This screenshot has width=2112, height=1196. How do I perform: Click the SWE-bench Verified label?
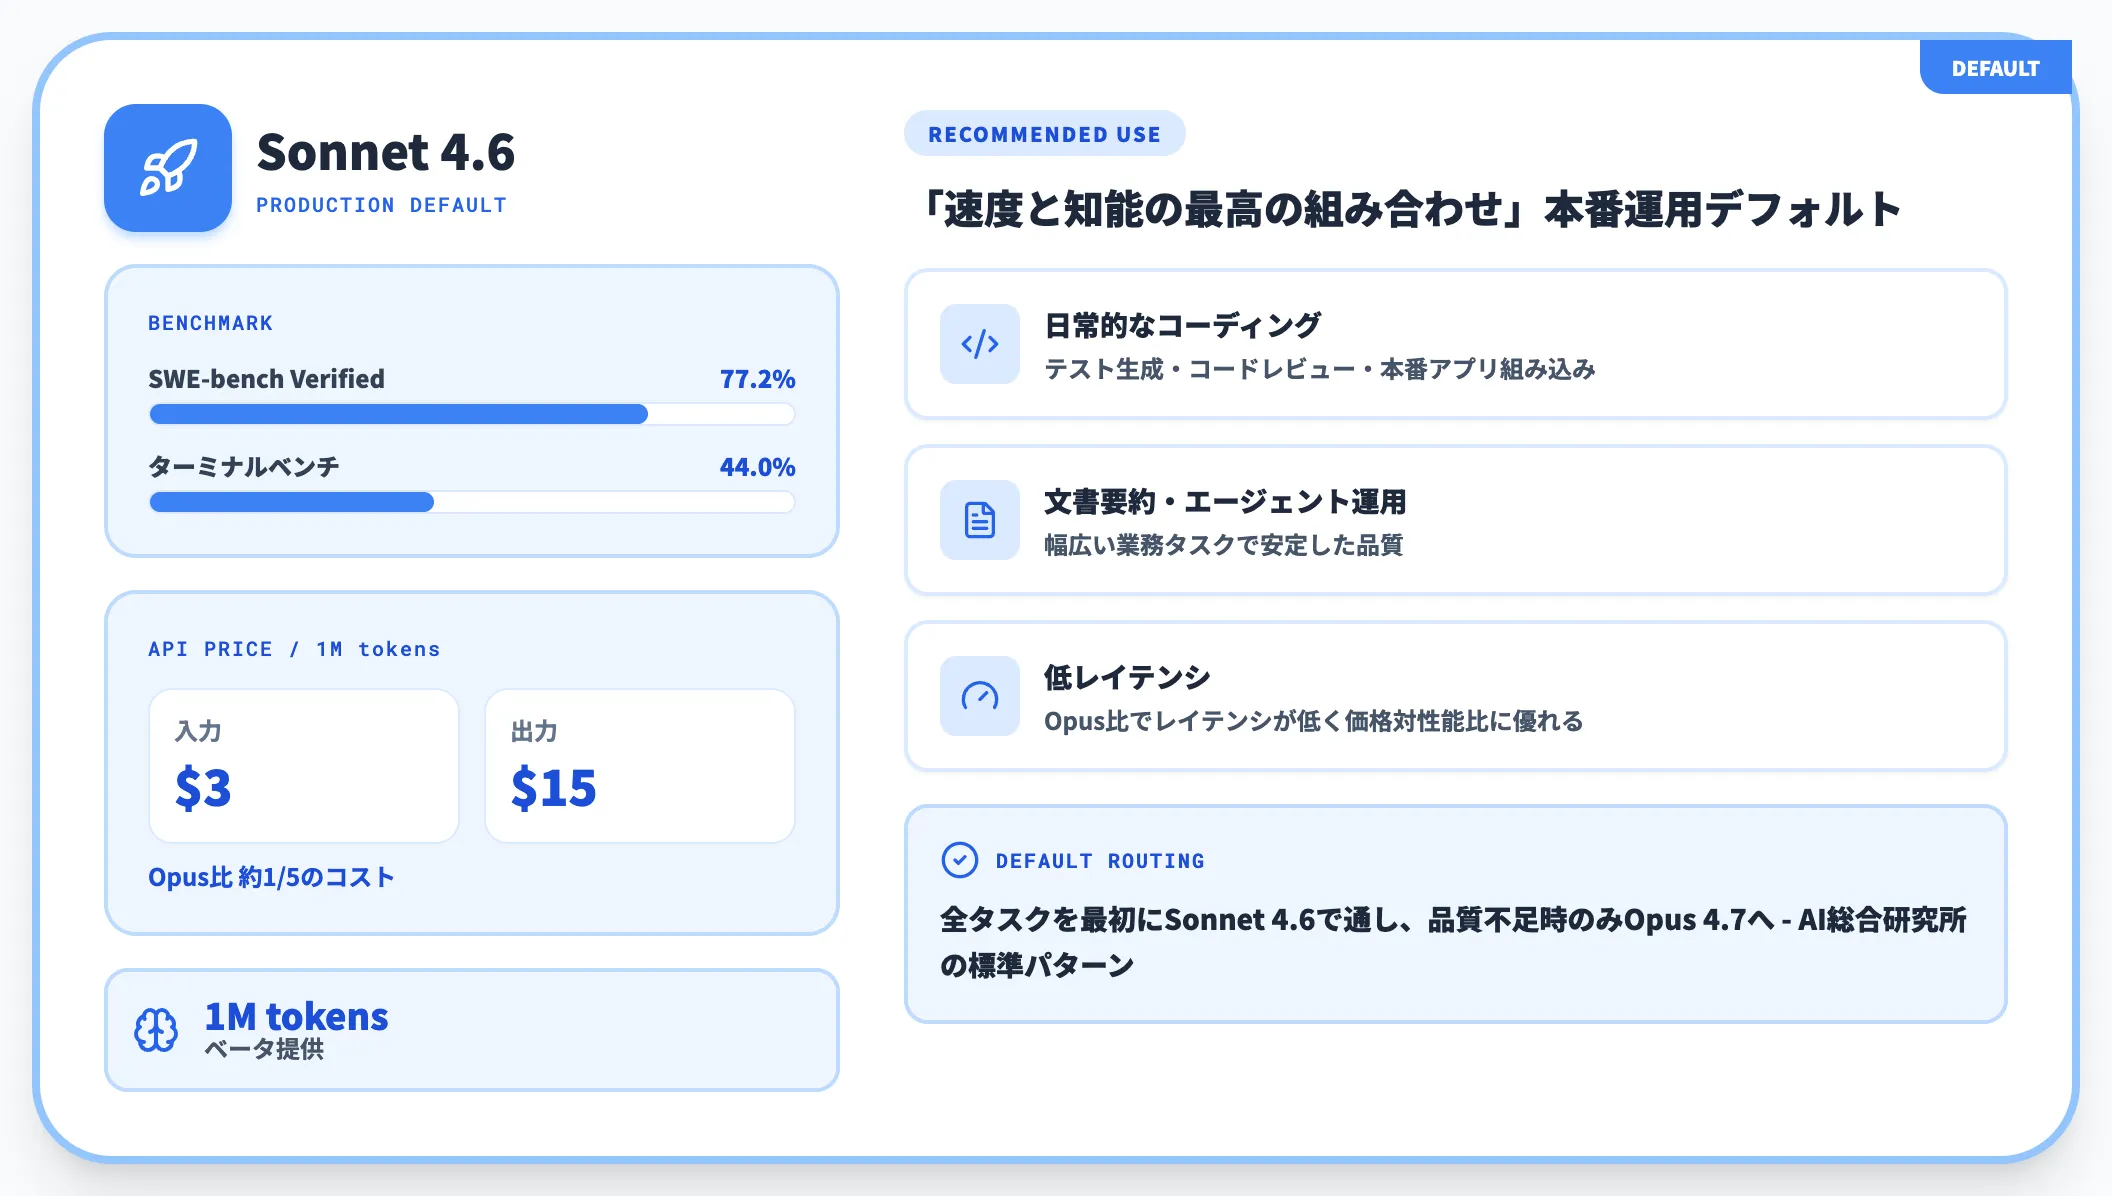click(x=266, y=379)
